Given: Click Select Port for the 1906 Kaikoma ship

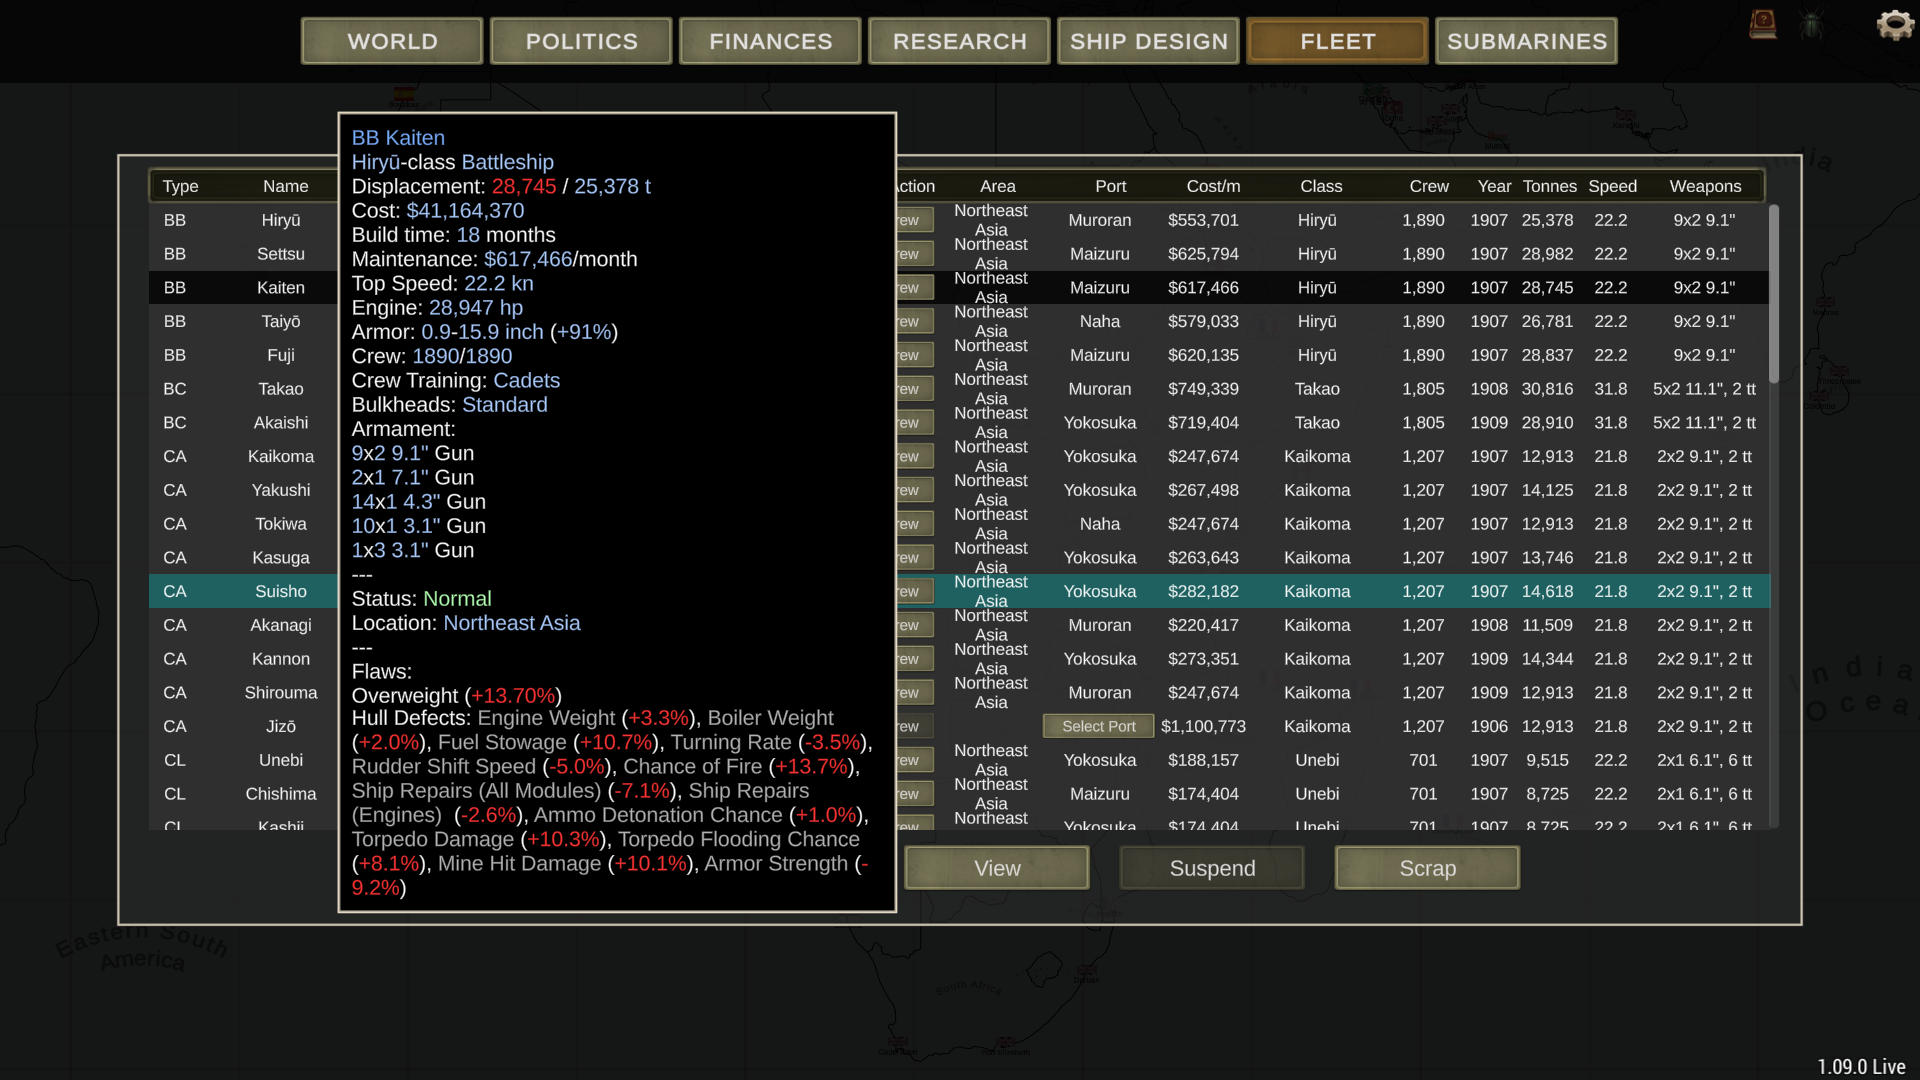Looking at the screenshot, I should pyautogui.click(x=1097, y=726).
